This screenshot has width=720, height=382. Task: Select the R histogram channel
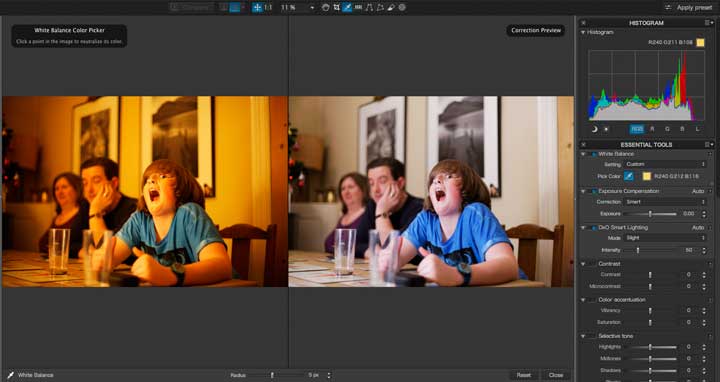652,129
